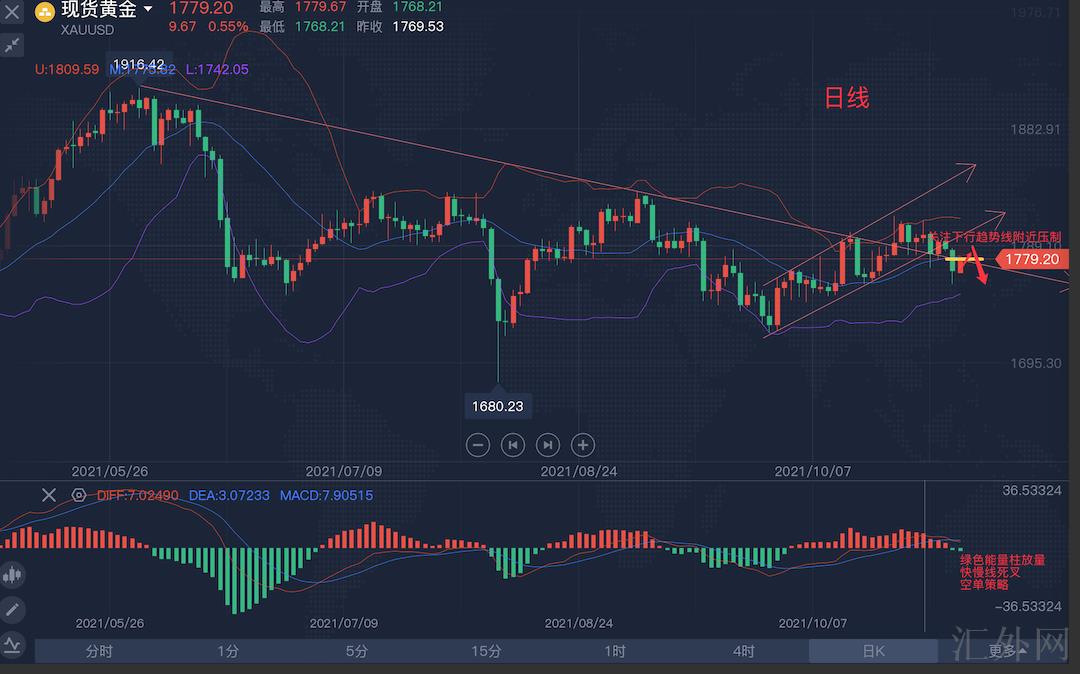1080x674 pixels.
Task: Choose the 4时 timeframe
Action: click(x=744, y=651)
